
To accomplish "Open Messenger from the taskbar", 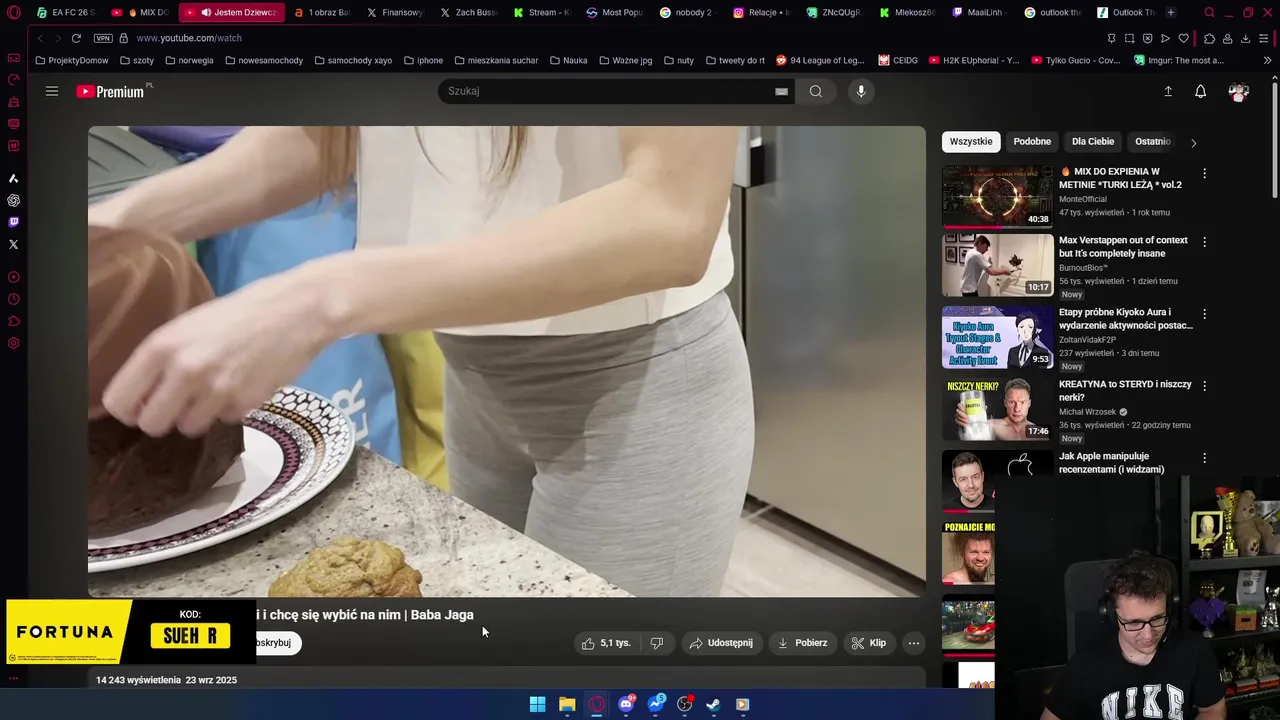I will point(656,704).
